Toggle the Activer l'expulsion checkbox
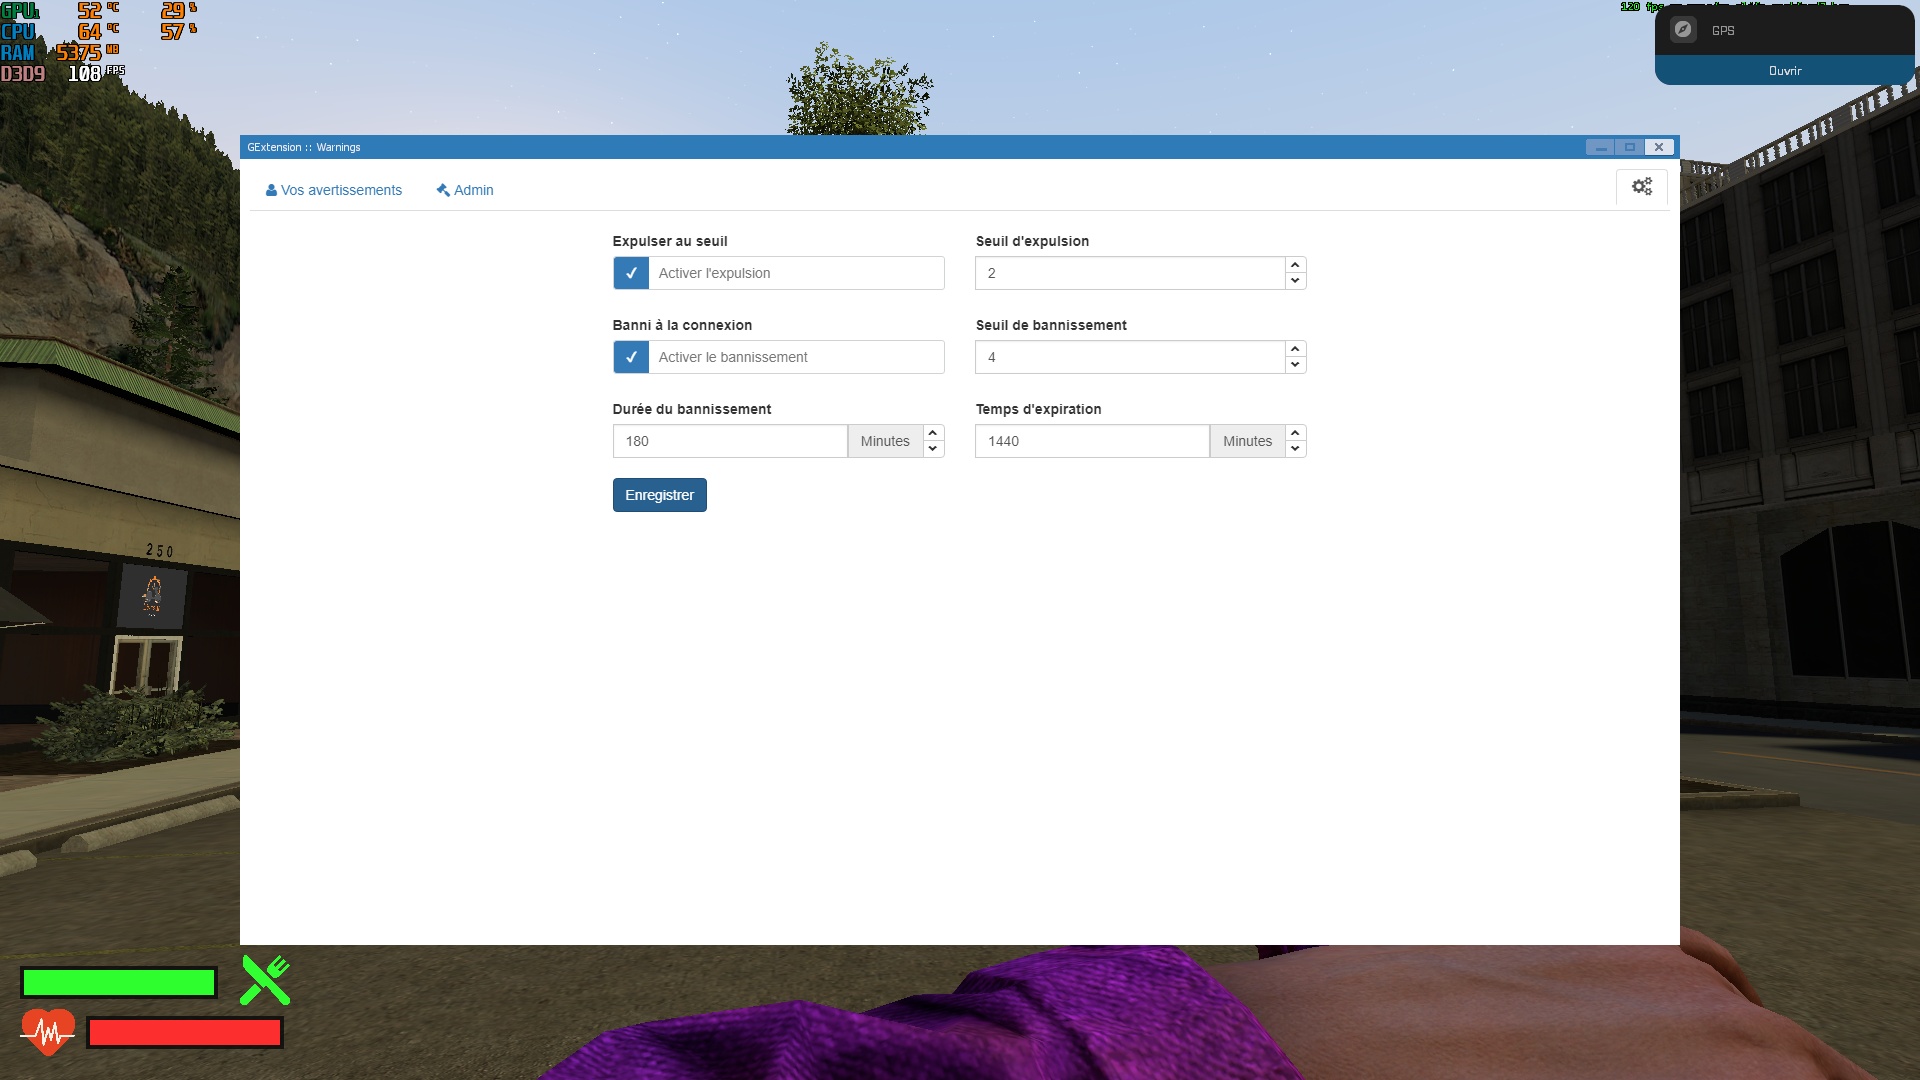The image size is (1920, 1080). pos(631,273)
